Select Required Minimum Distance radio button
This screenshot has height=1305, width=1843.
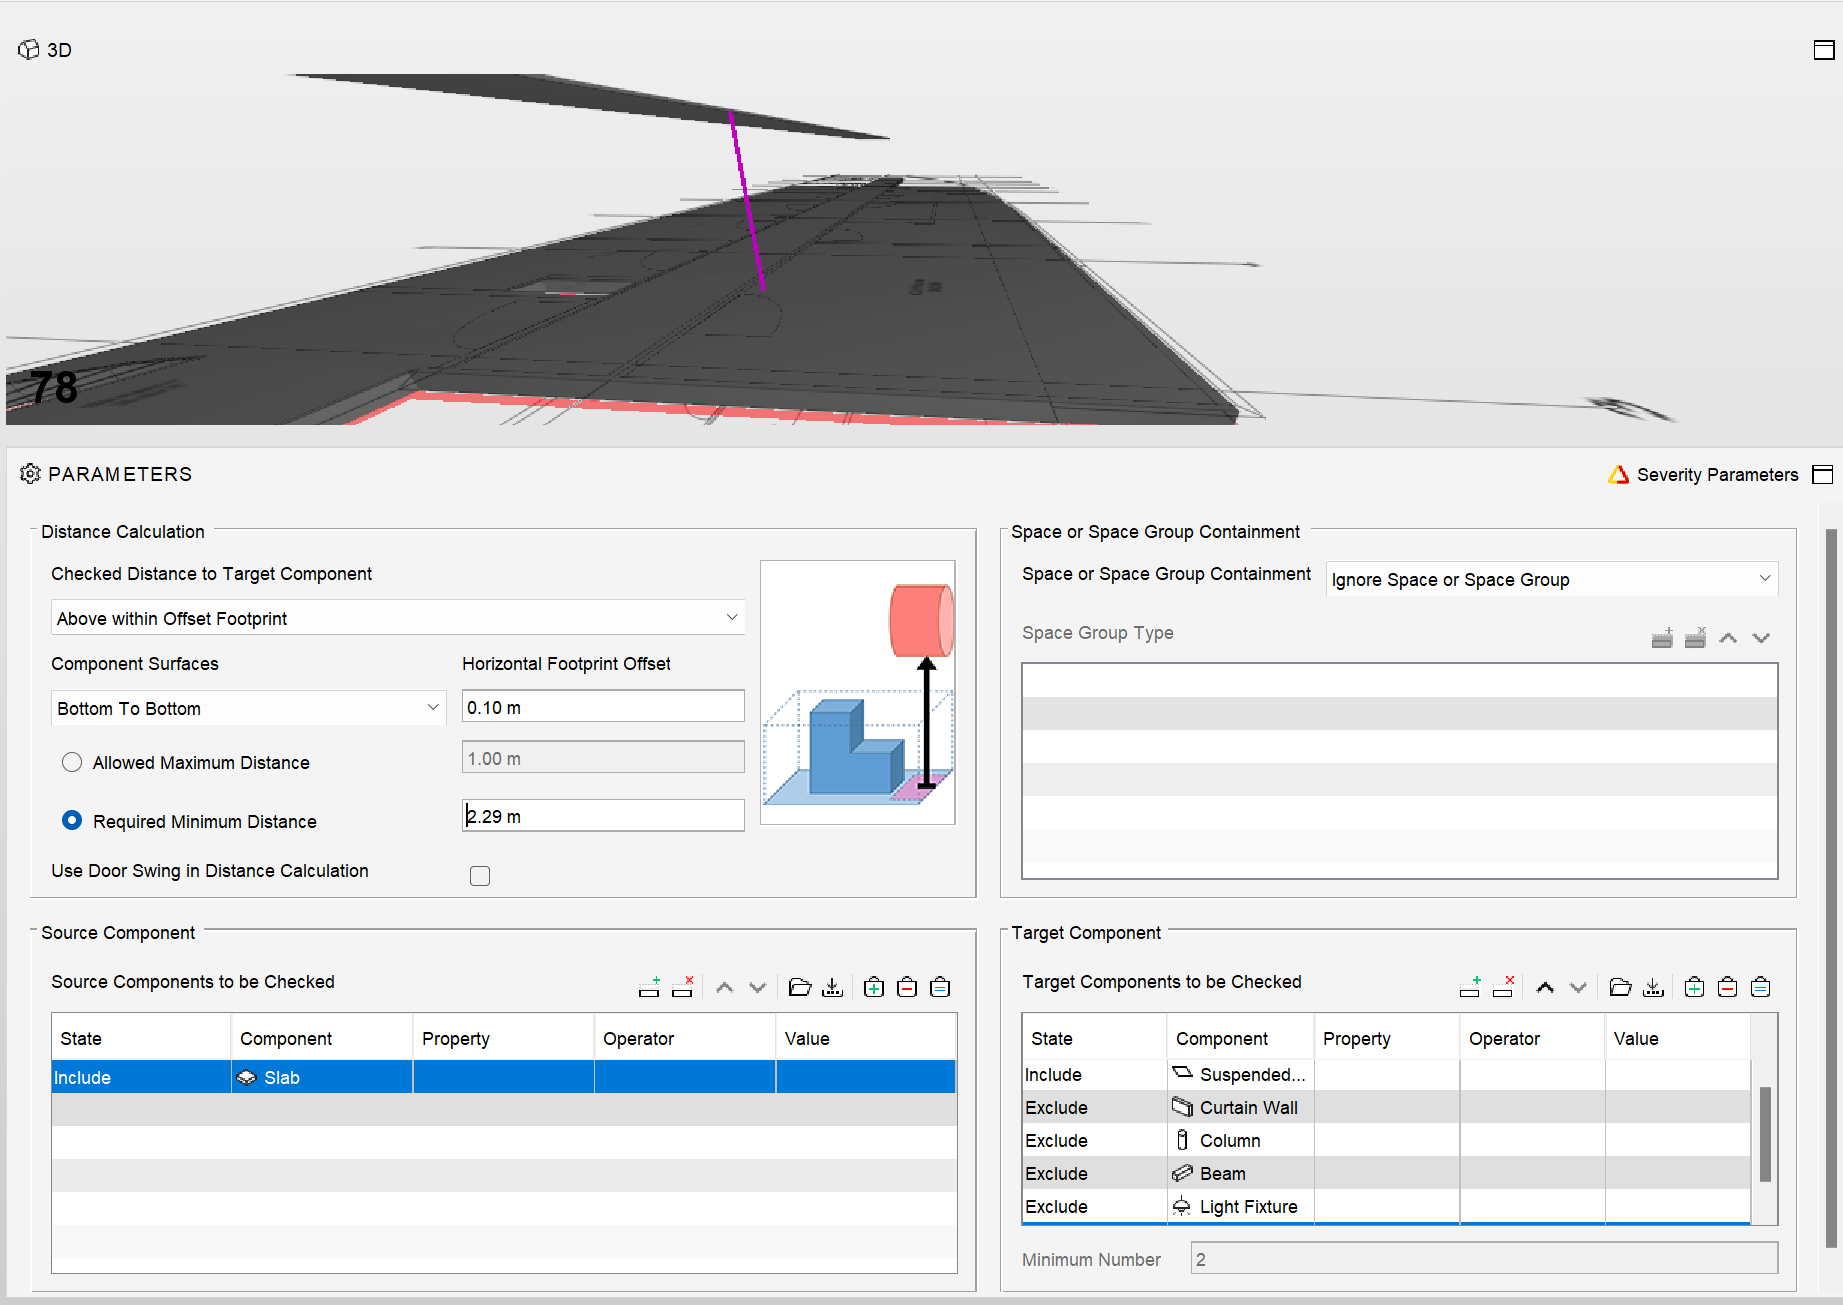(72, 820)
